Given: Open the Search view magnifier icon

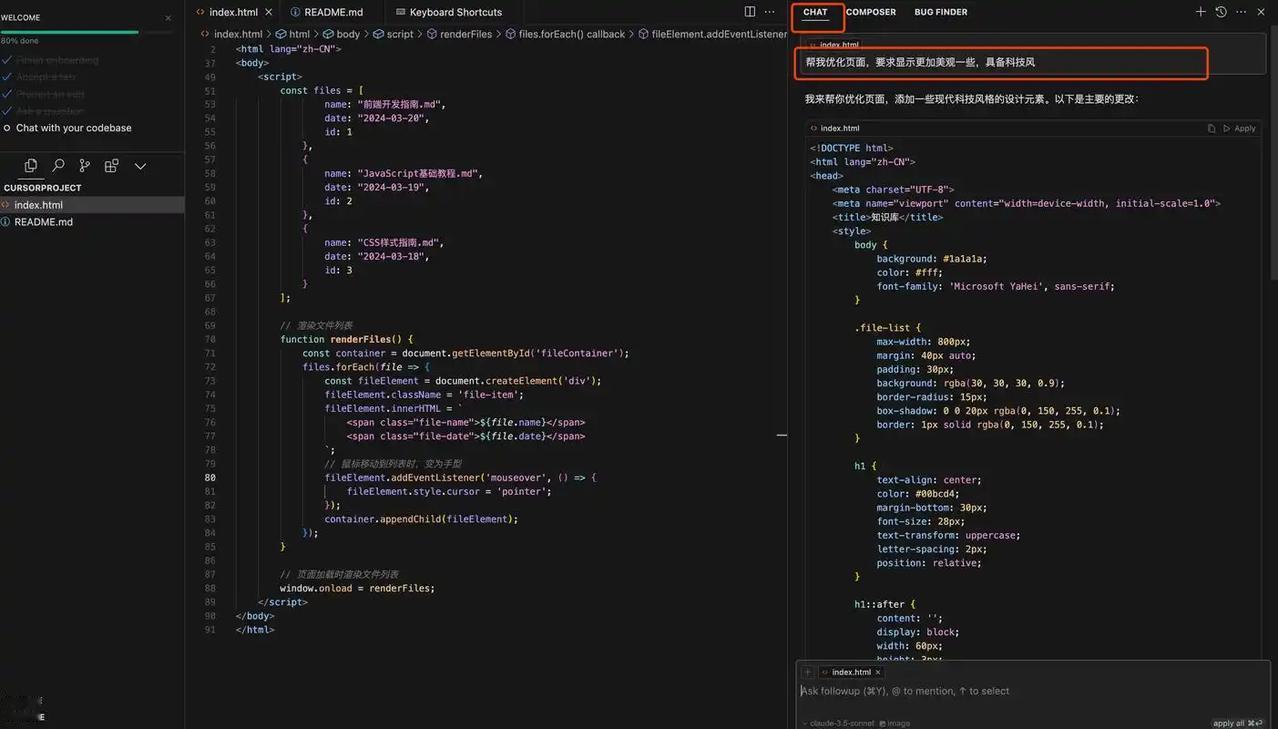Looking at the screenshot, I should click(58, 166).
